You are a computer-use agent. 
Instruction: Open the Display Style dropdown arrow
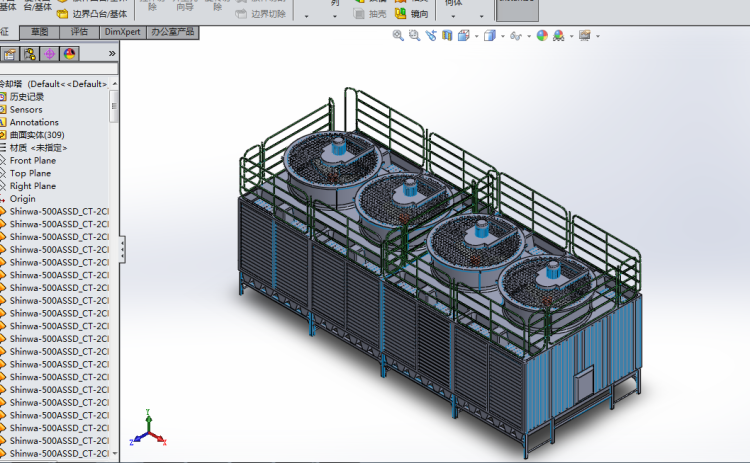(x=501, y=36)
